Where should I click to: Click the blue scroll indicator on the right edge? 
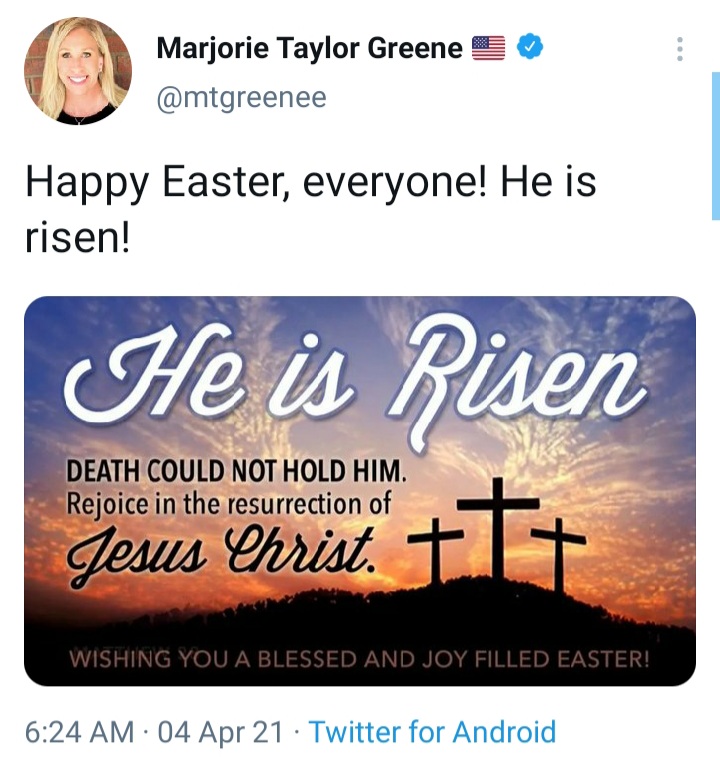[x=715, y=145]
